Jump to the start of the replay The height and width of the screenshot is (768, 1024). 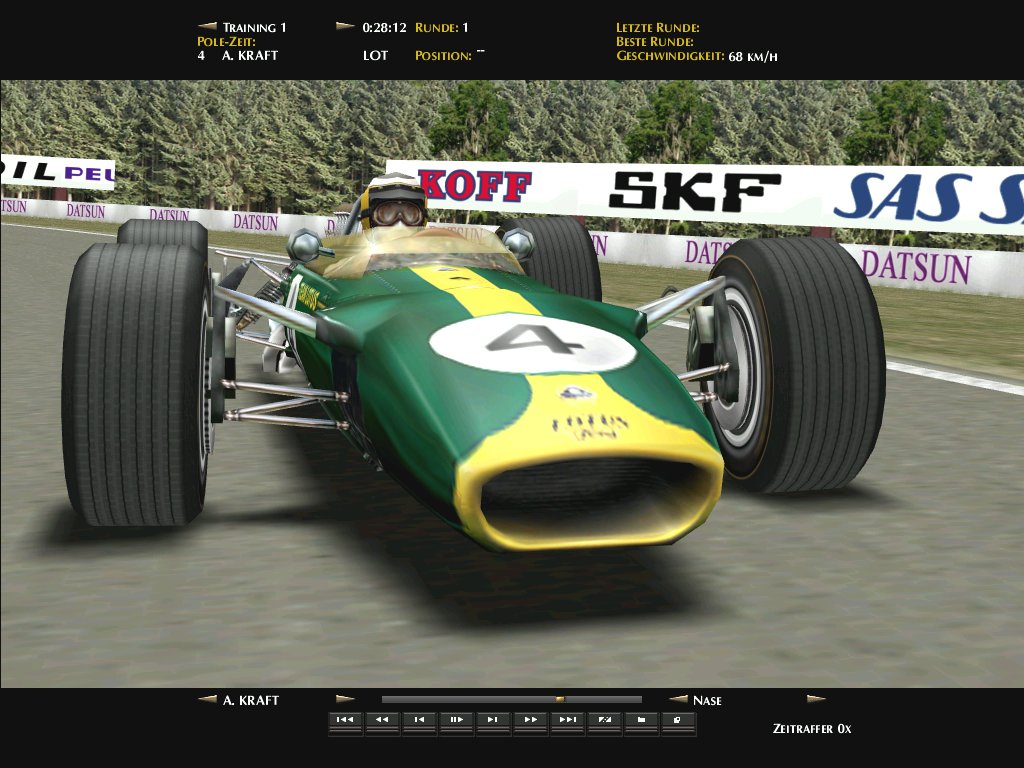345,720
